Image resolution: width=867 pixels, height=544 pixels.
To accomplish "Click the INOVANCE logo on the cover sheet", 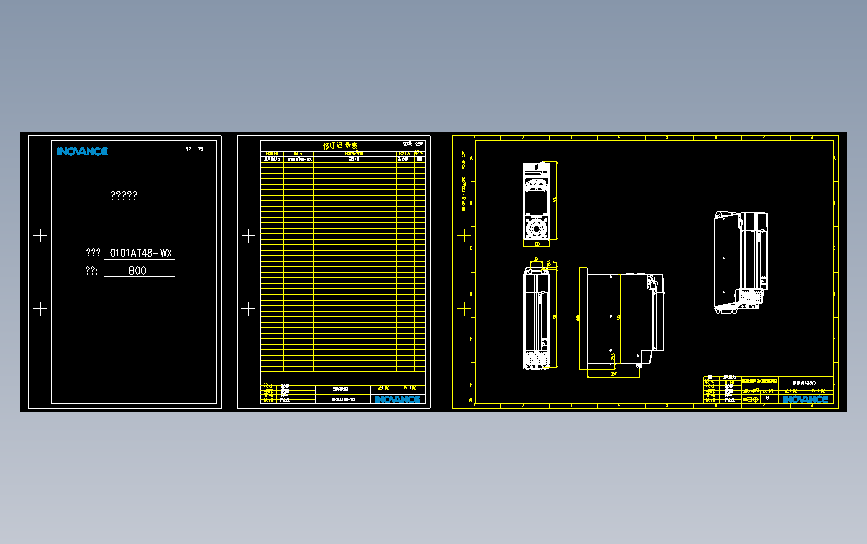I will point(82,151).
